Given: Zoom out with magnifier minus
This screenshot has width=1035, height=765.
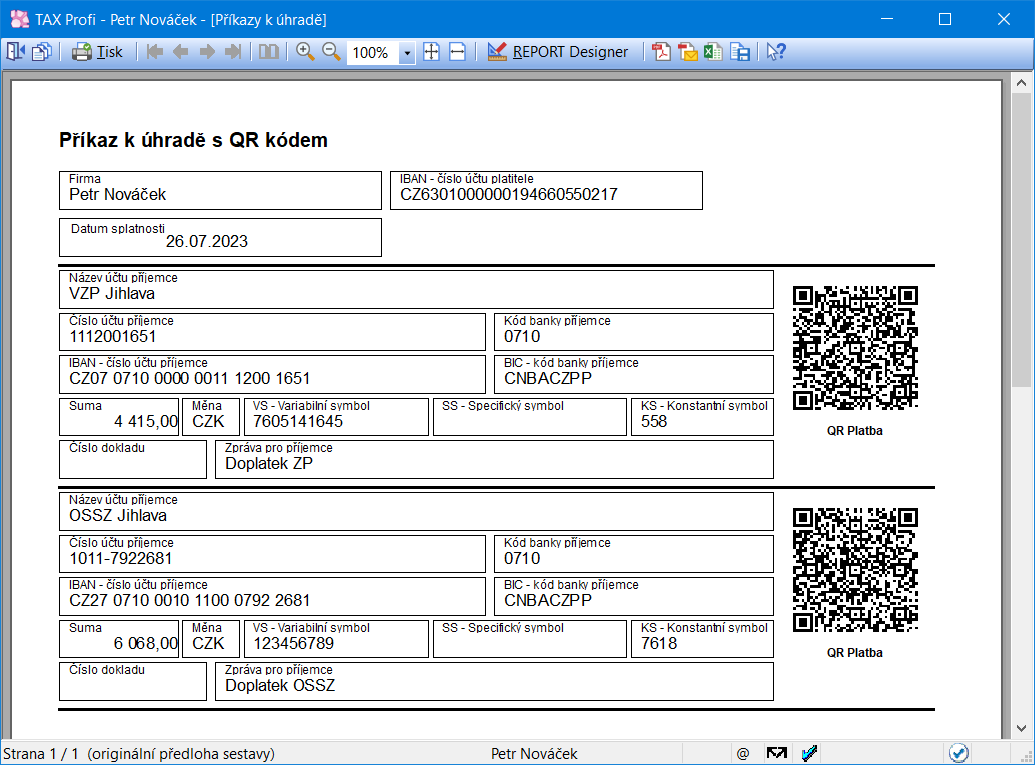Looking at the screenshot, I should 331,51.
